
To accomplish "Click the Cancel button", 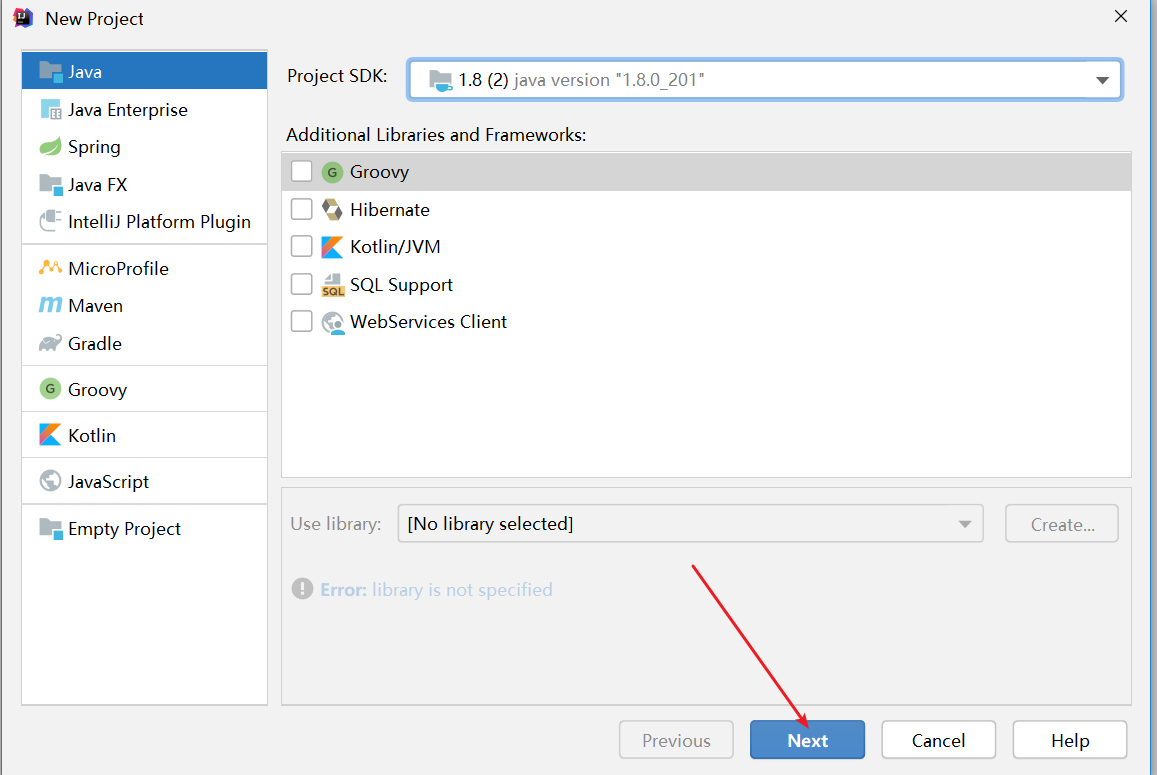I will click(x=938, y=740).
